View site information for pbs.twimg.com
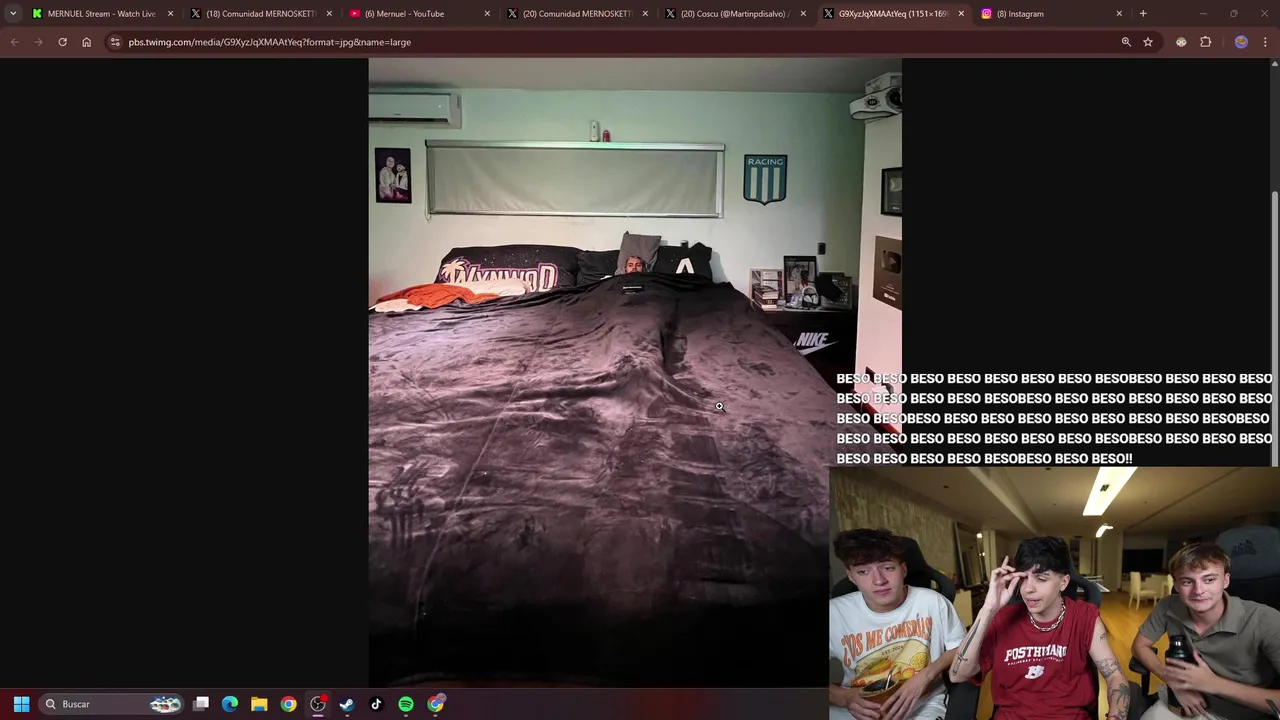1280x720 pixels. [x=115, y=42]
